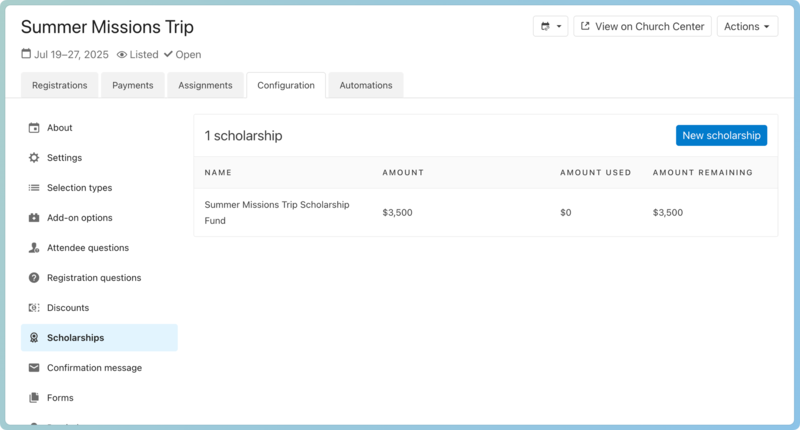Screen dimensions: 800x430
Task: Click the Listed status label
Action: (143, 55)
